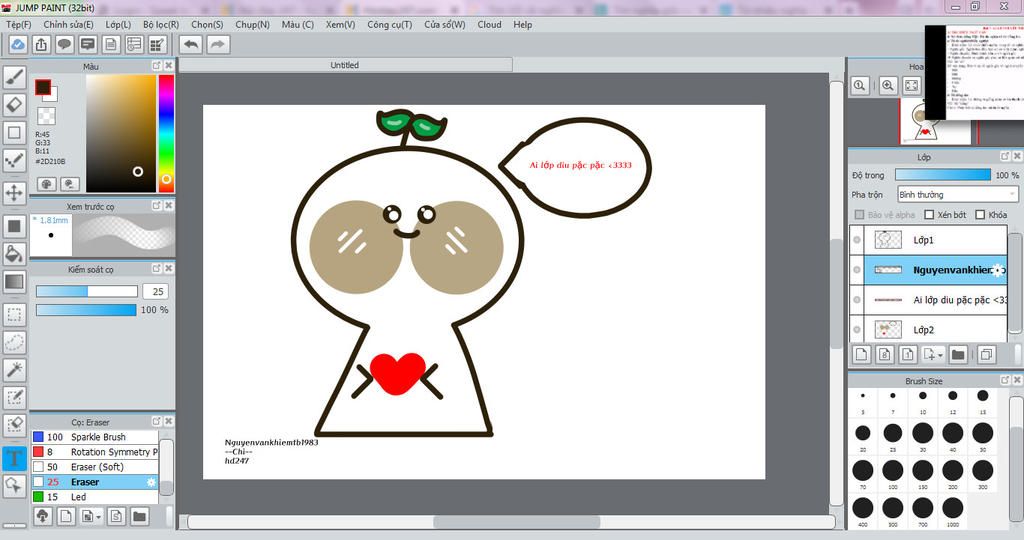This screenshot has height=540, width=1024.
Task: Toggle the Khóa checkbox
Action: [980, 215]
